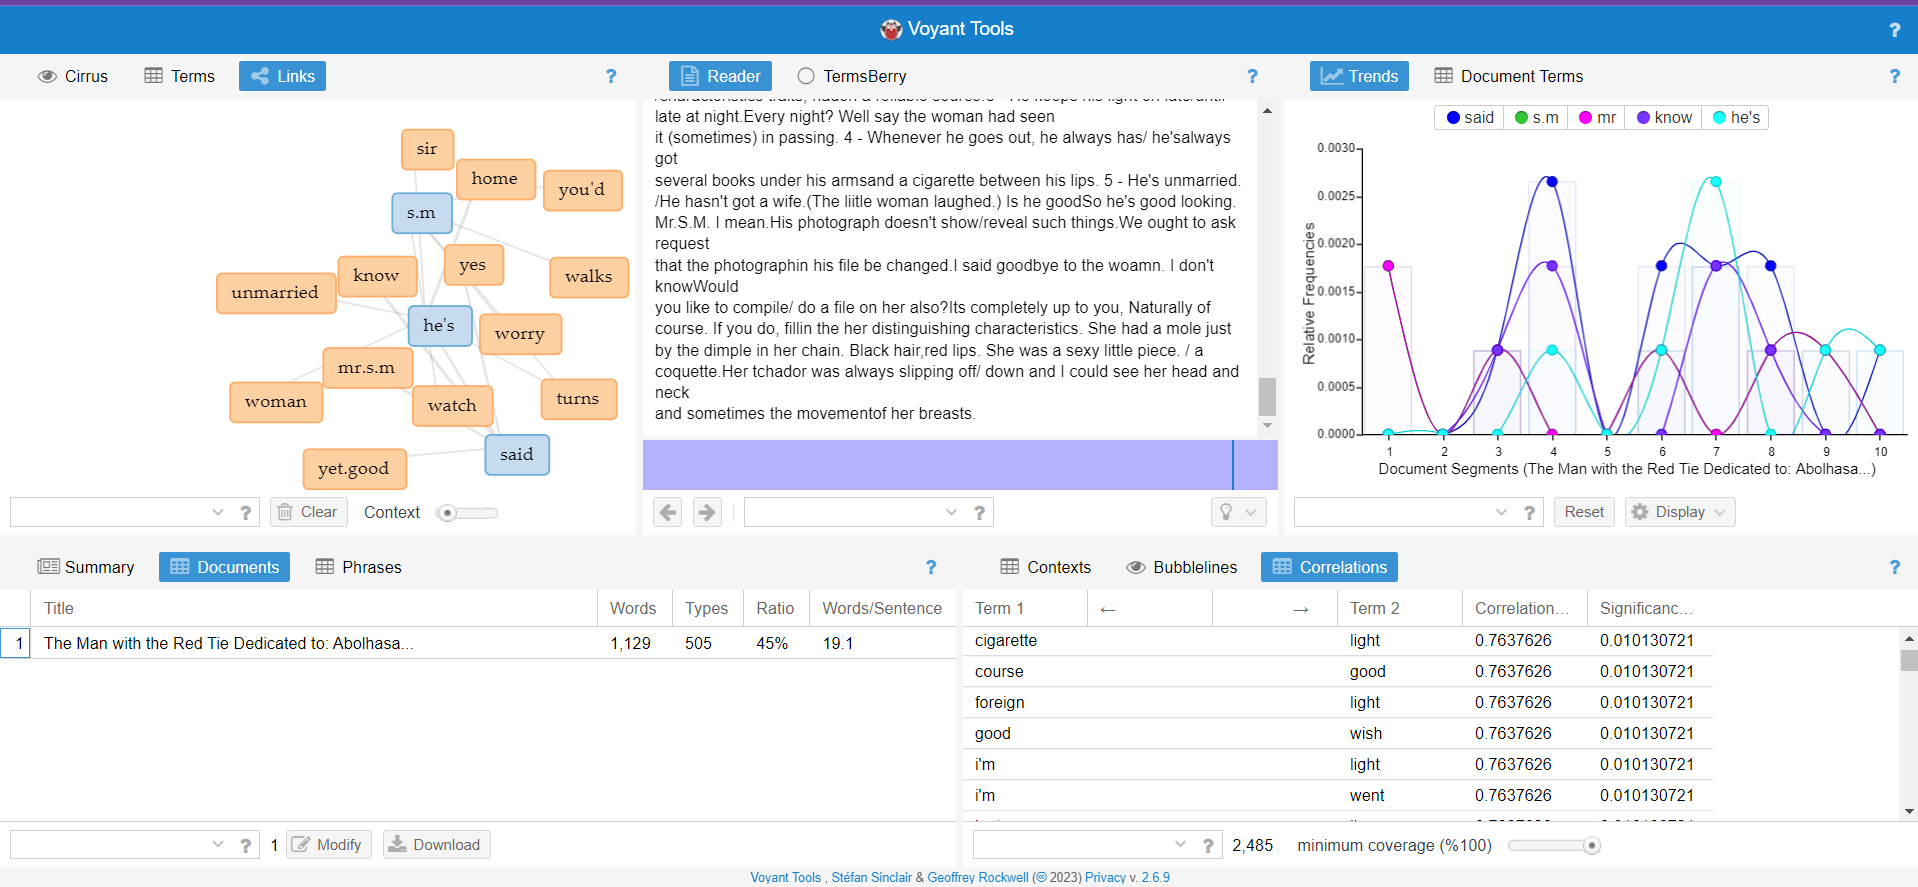
Task: Click the help icon beside Reader search box
Action: pos(980,512)
